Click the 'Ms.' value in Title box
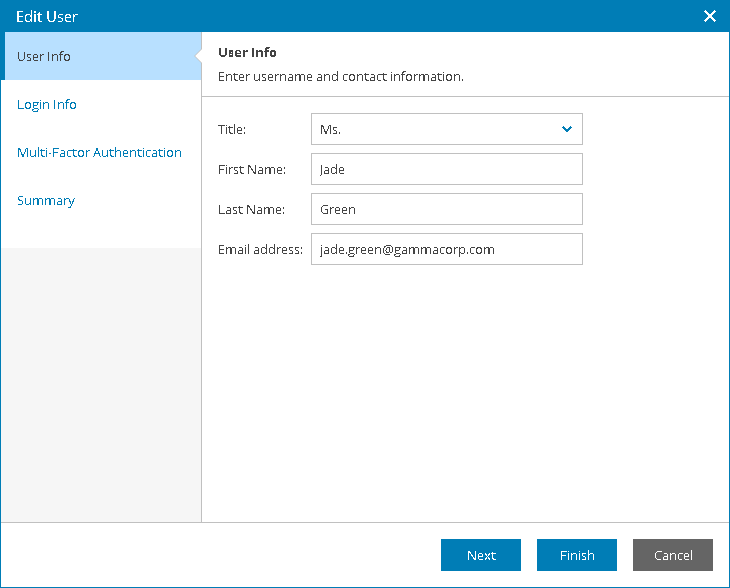This screenshot has height=588, width=730. 331,129
